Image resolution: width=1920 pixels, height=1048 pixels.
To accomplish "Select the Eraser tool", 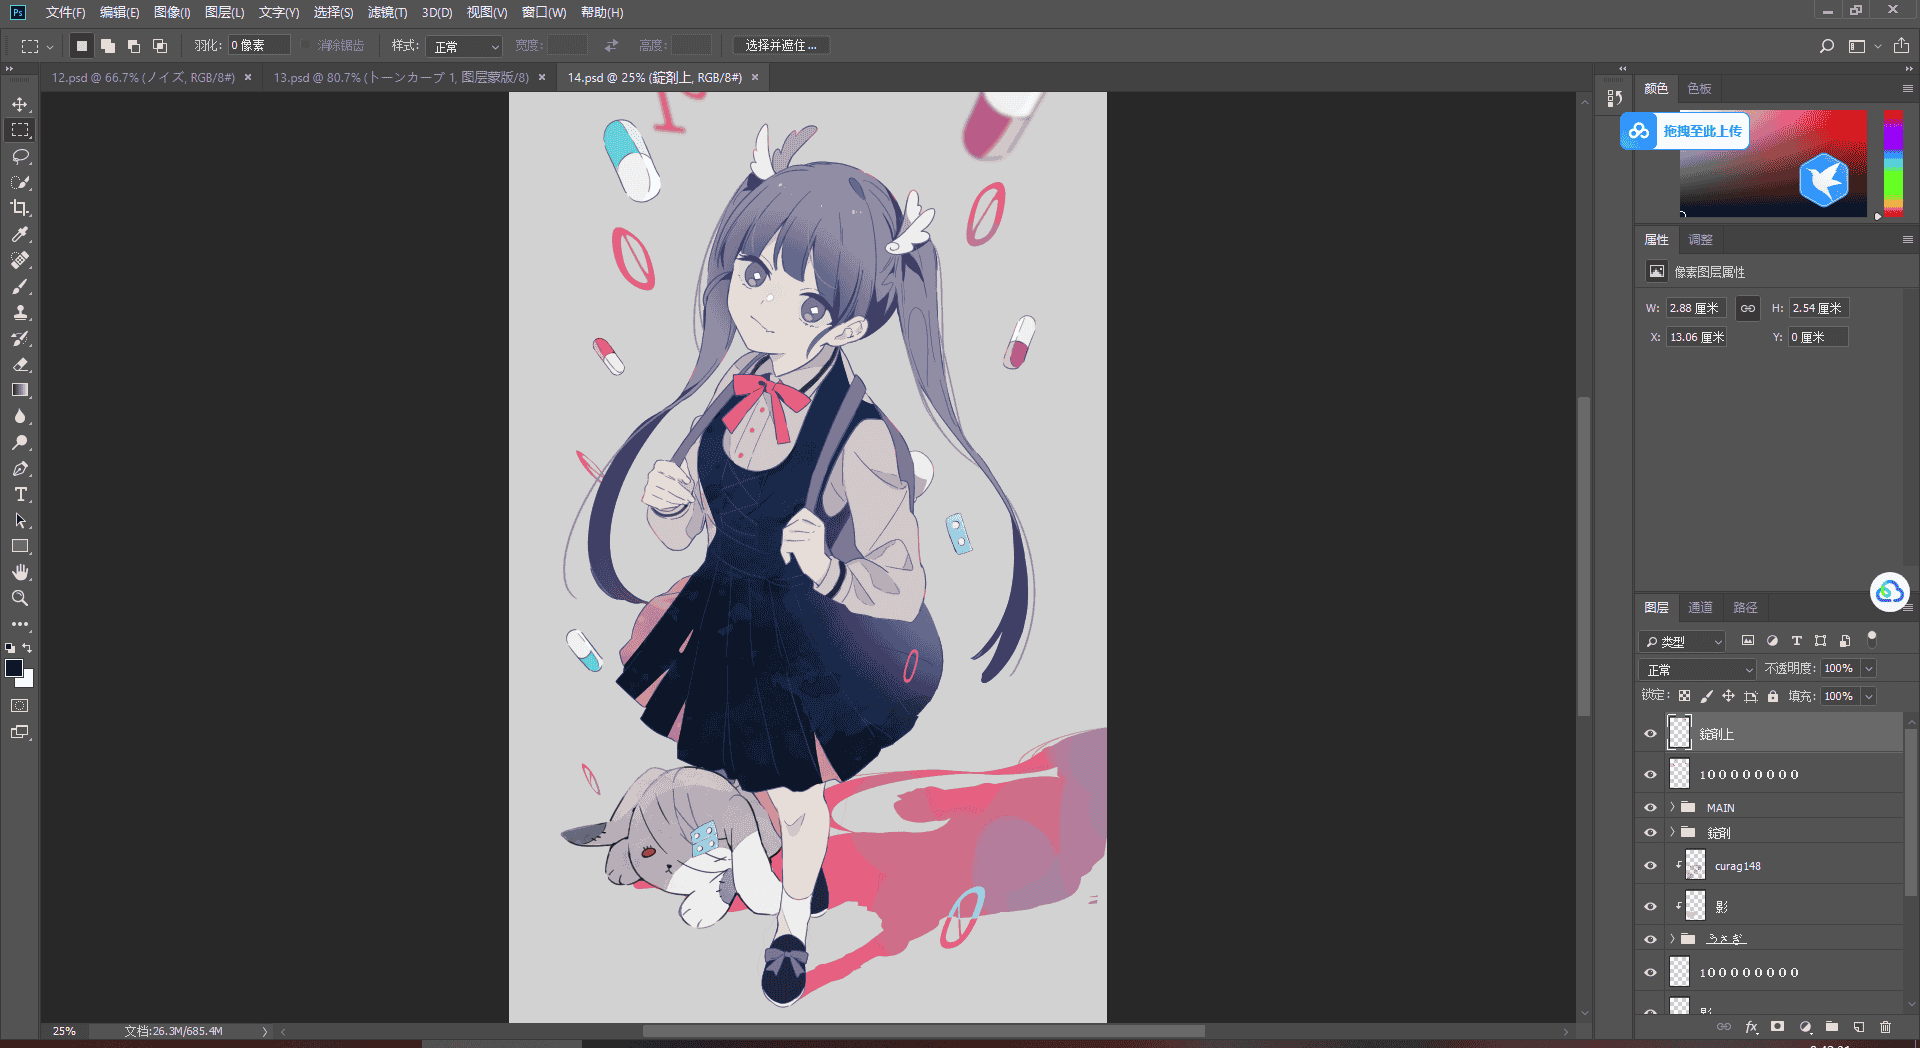I will 20,364.
